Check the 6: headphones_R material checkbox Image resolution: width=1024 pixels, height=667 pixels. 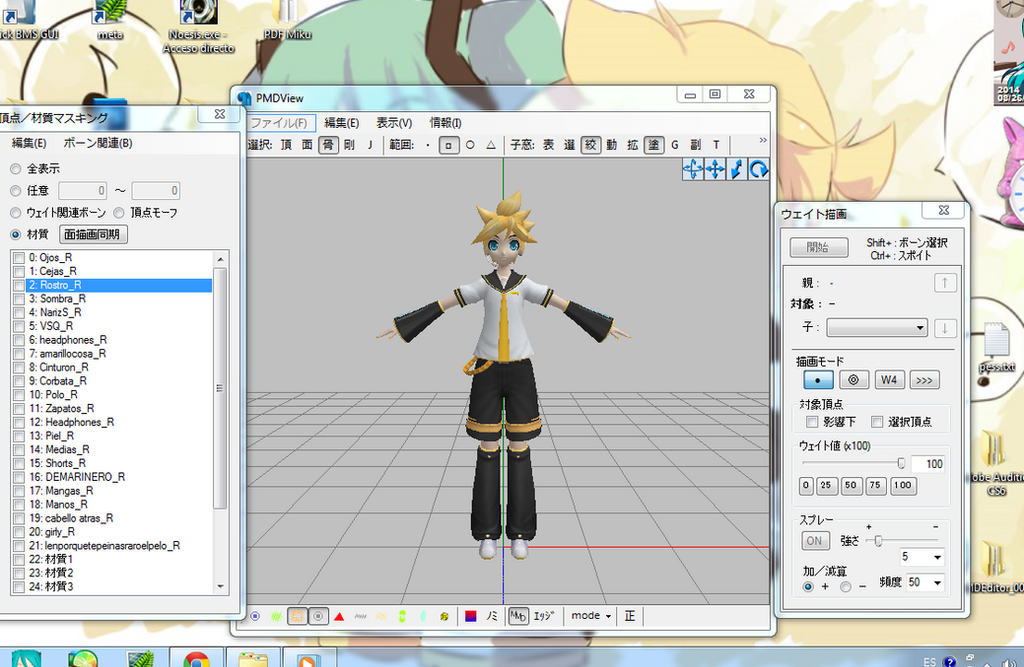[x=19, y=340]
